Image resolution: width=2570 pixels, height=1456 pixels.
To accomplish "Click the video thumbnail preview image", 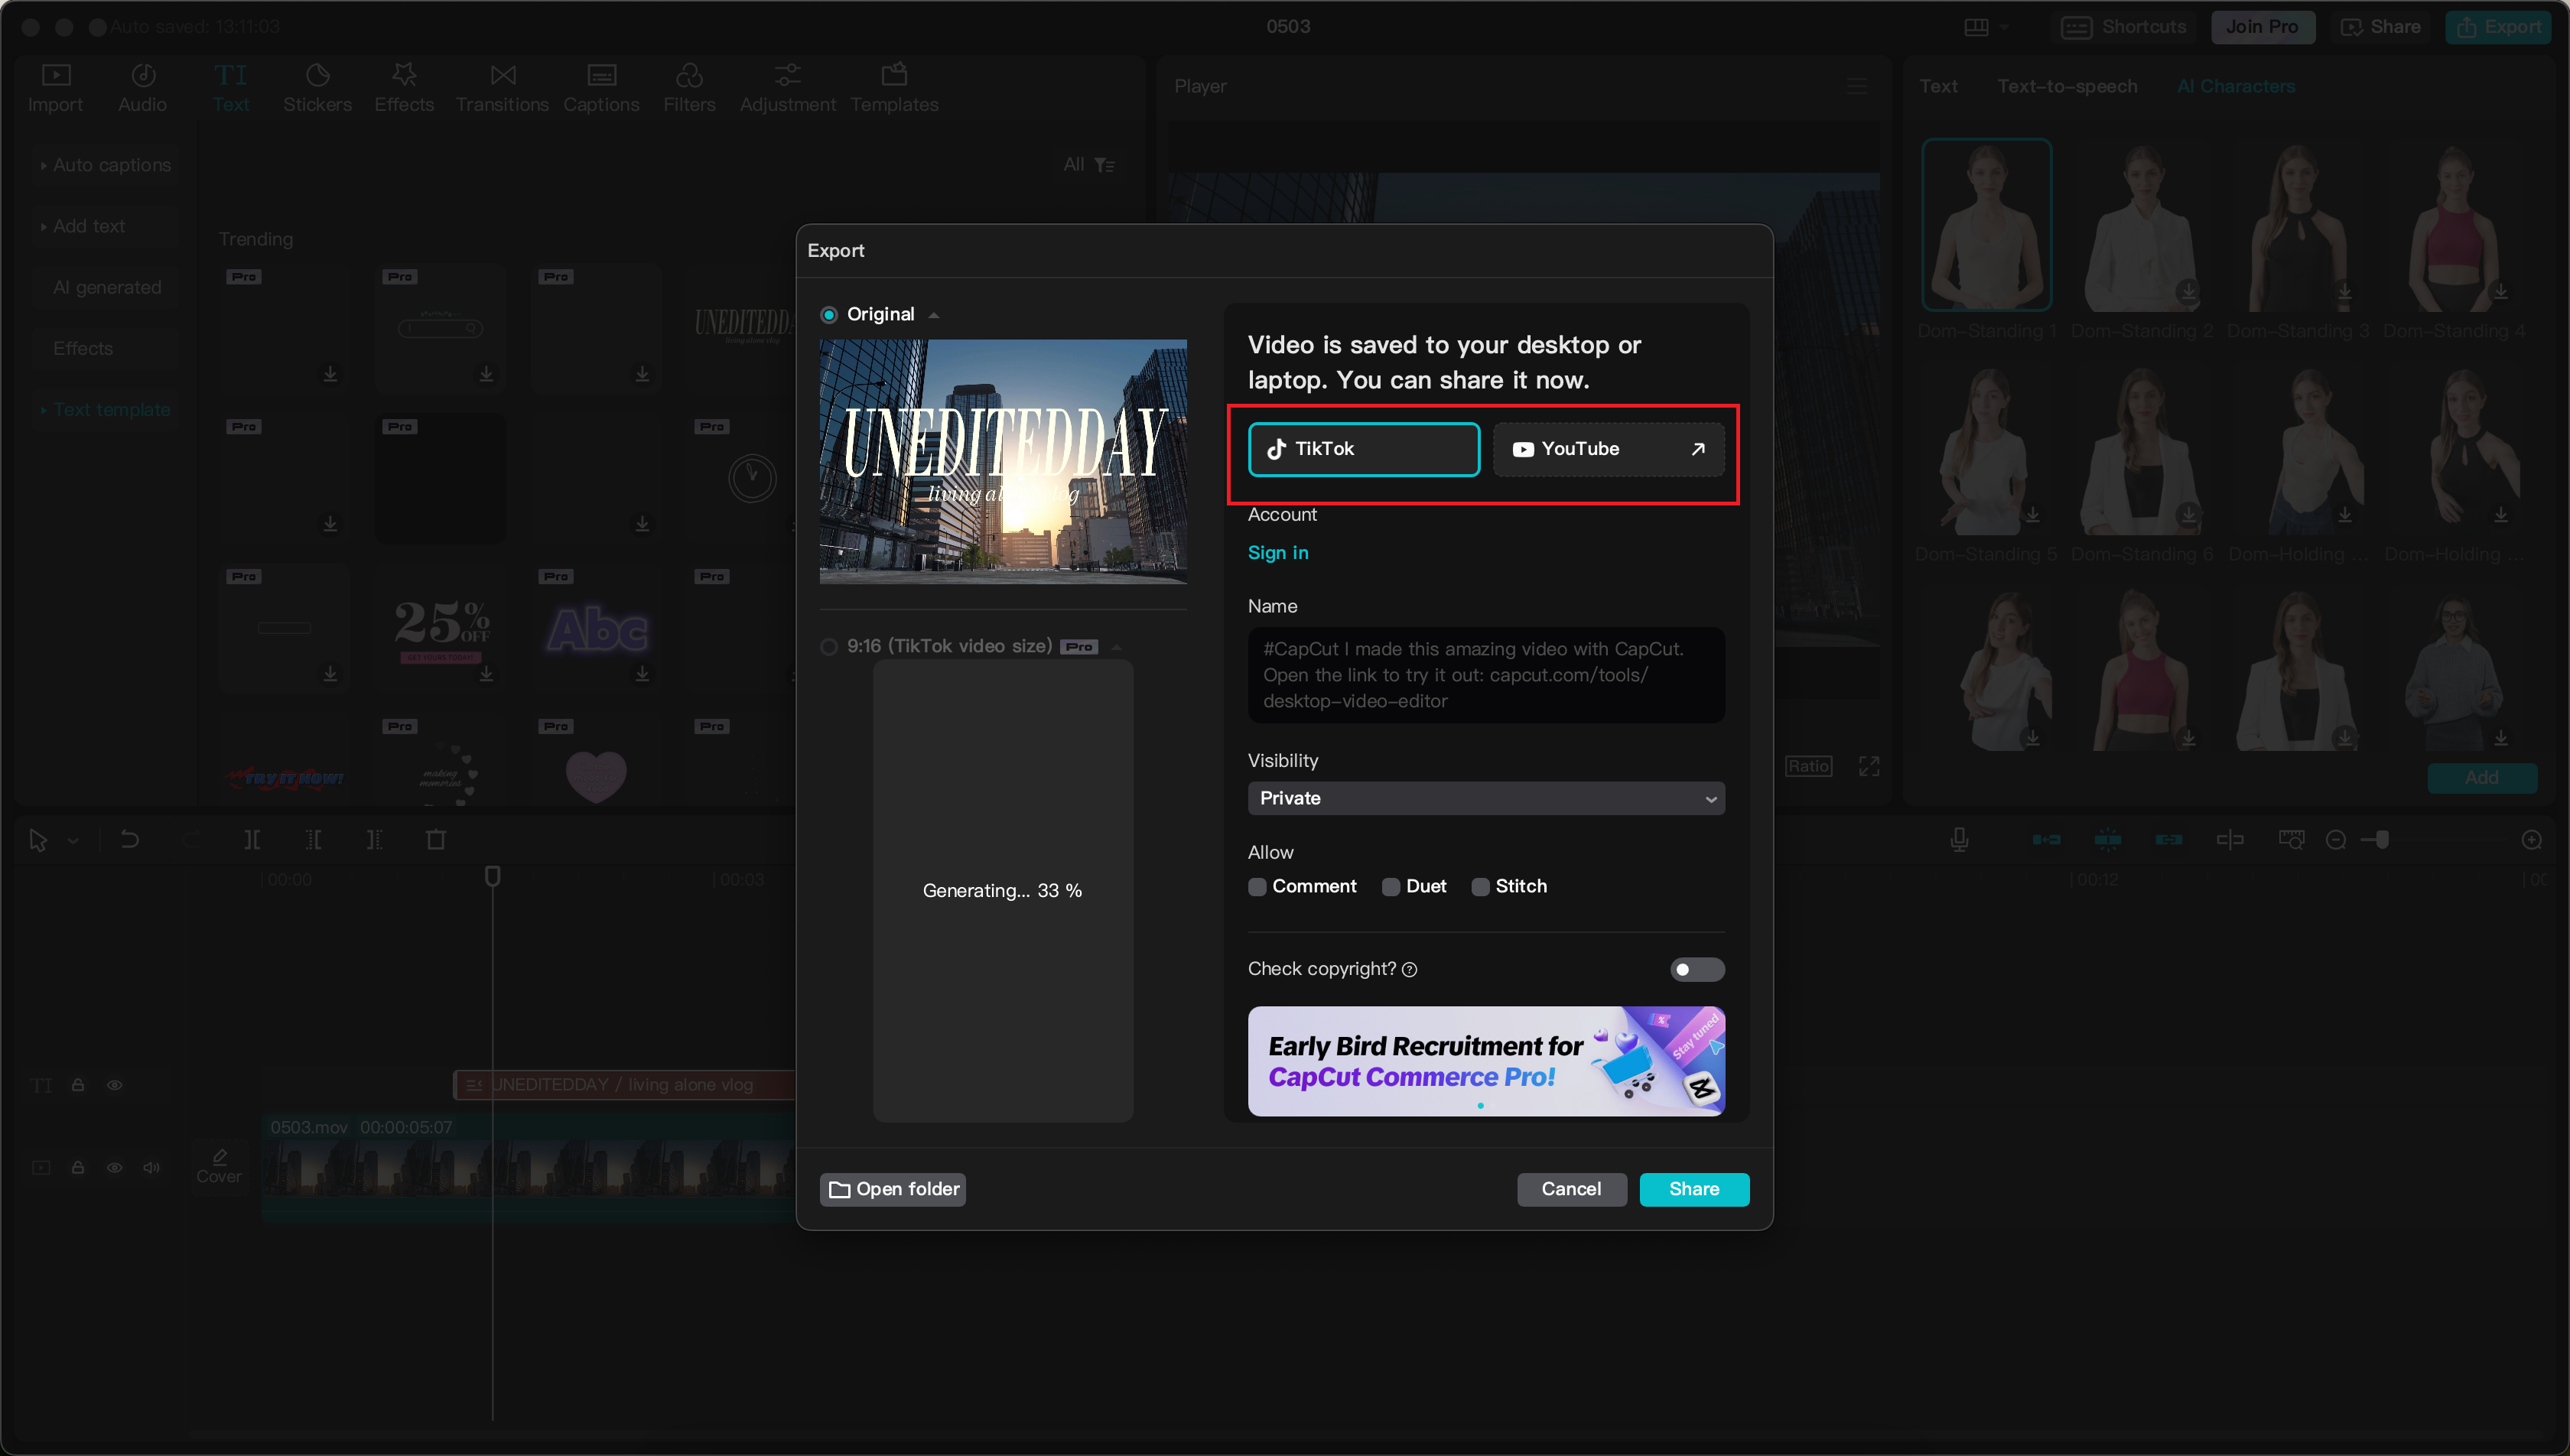I will click(x=1004, y=460).
